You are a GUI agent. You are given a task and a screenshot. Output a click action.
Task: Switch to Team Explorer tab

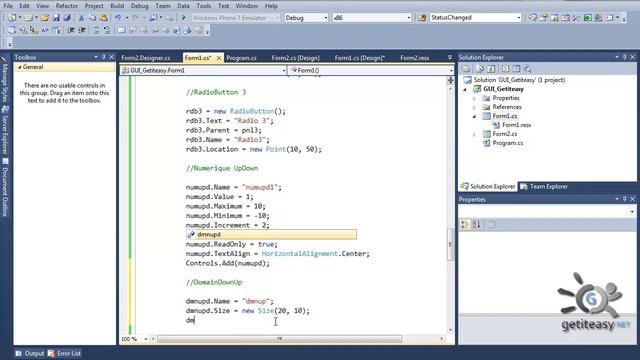544,187
